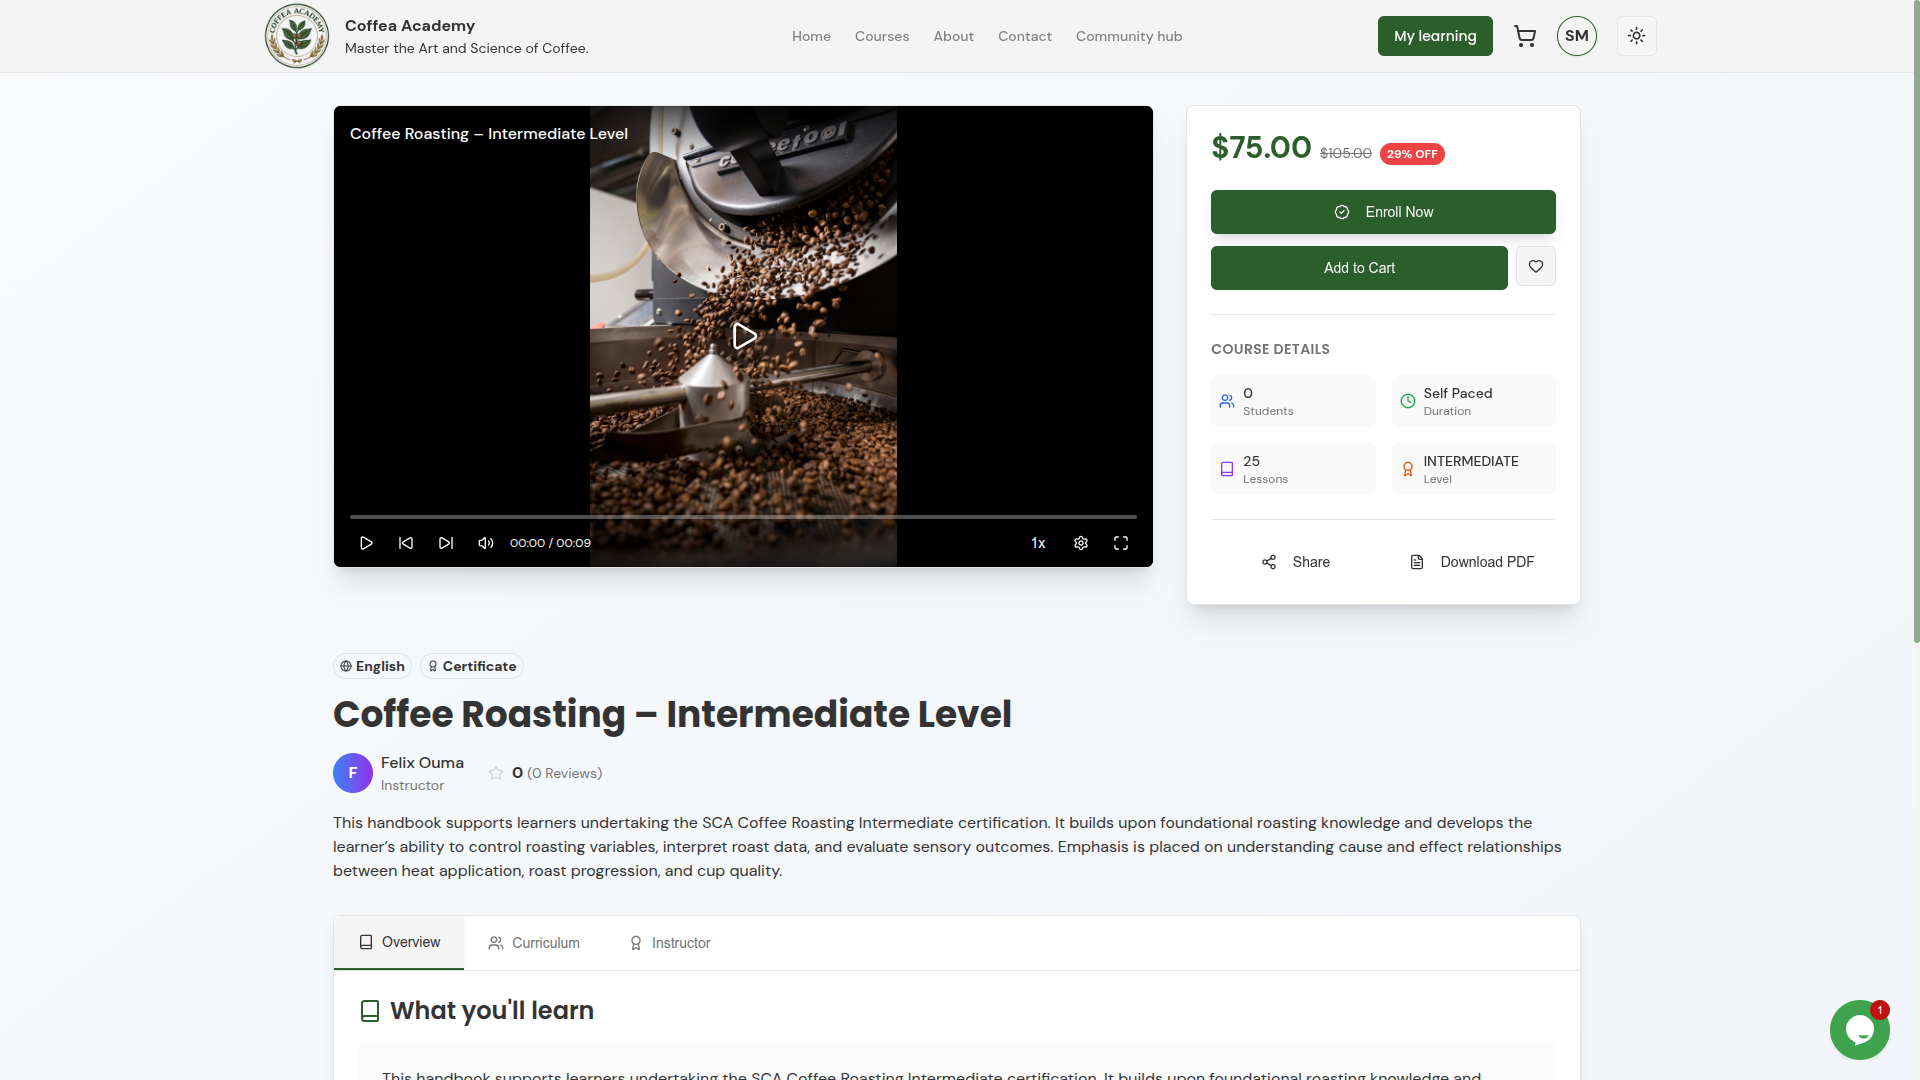Click the play button in video controls
This screenshot has width=1920, height=1080.
[x=366, y=543]
